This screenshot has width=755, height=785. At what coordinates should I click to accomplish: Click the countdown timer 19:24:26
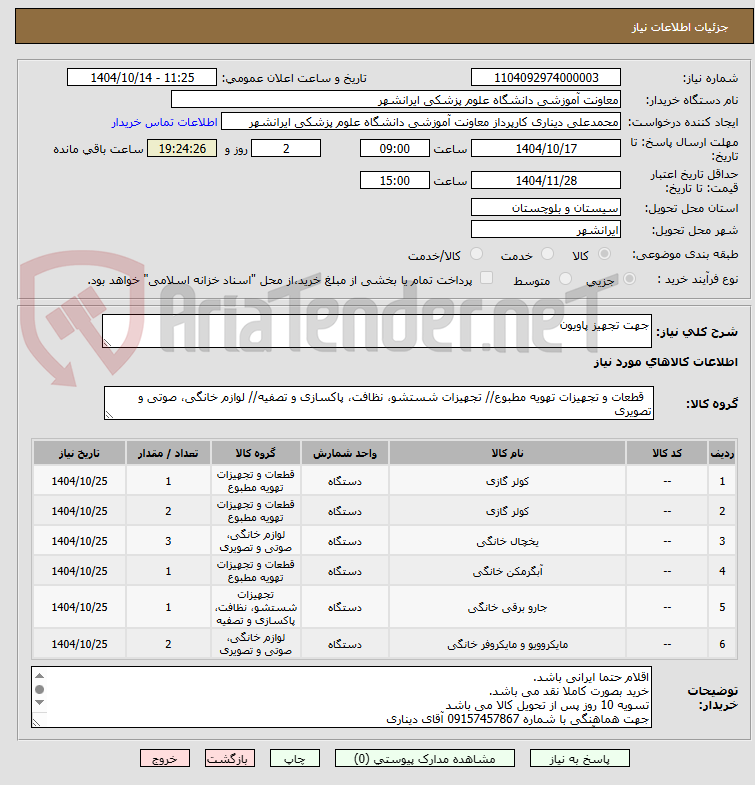[x=182, y=149]
